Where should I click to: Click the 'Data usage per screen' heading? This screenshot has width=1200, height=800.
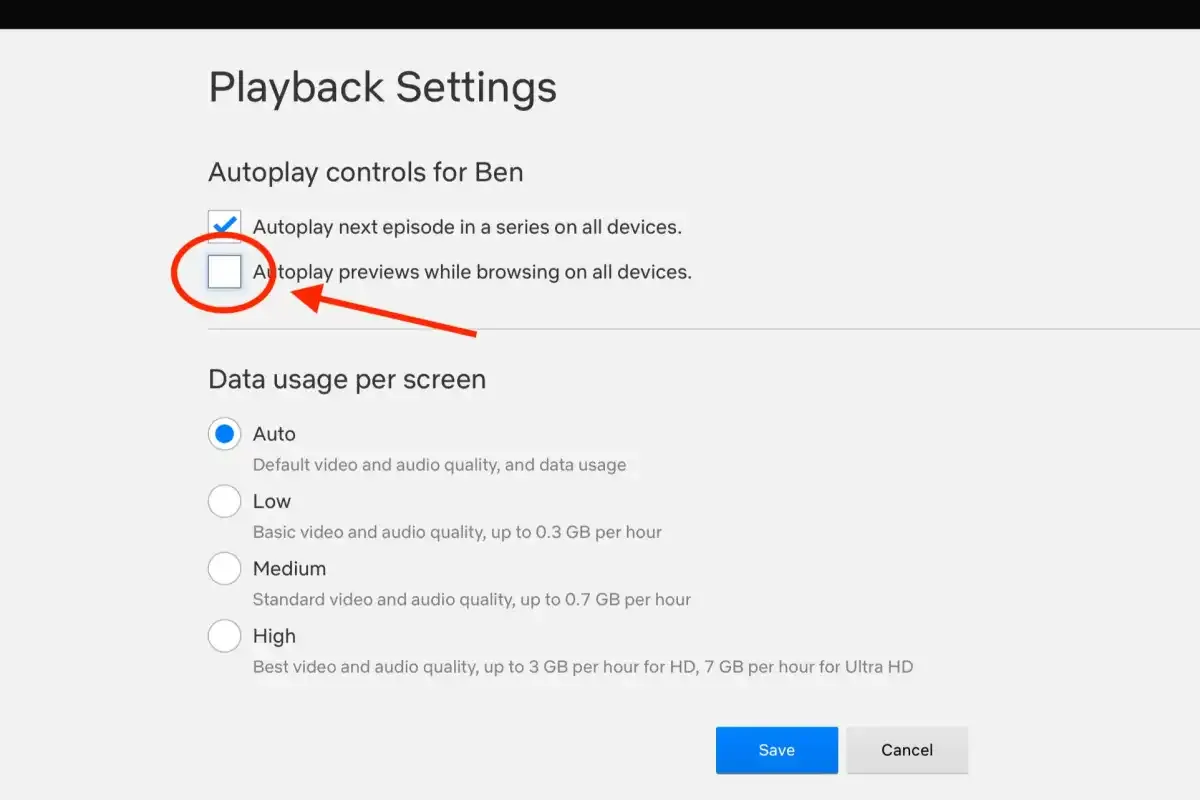347,380
